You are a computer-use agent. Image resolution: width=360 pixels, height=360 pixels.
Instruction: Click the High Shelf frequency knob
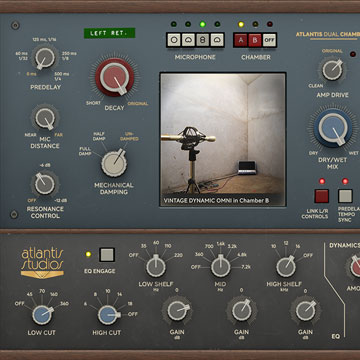(286, 267)
